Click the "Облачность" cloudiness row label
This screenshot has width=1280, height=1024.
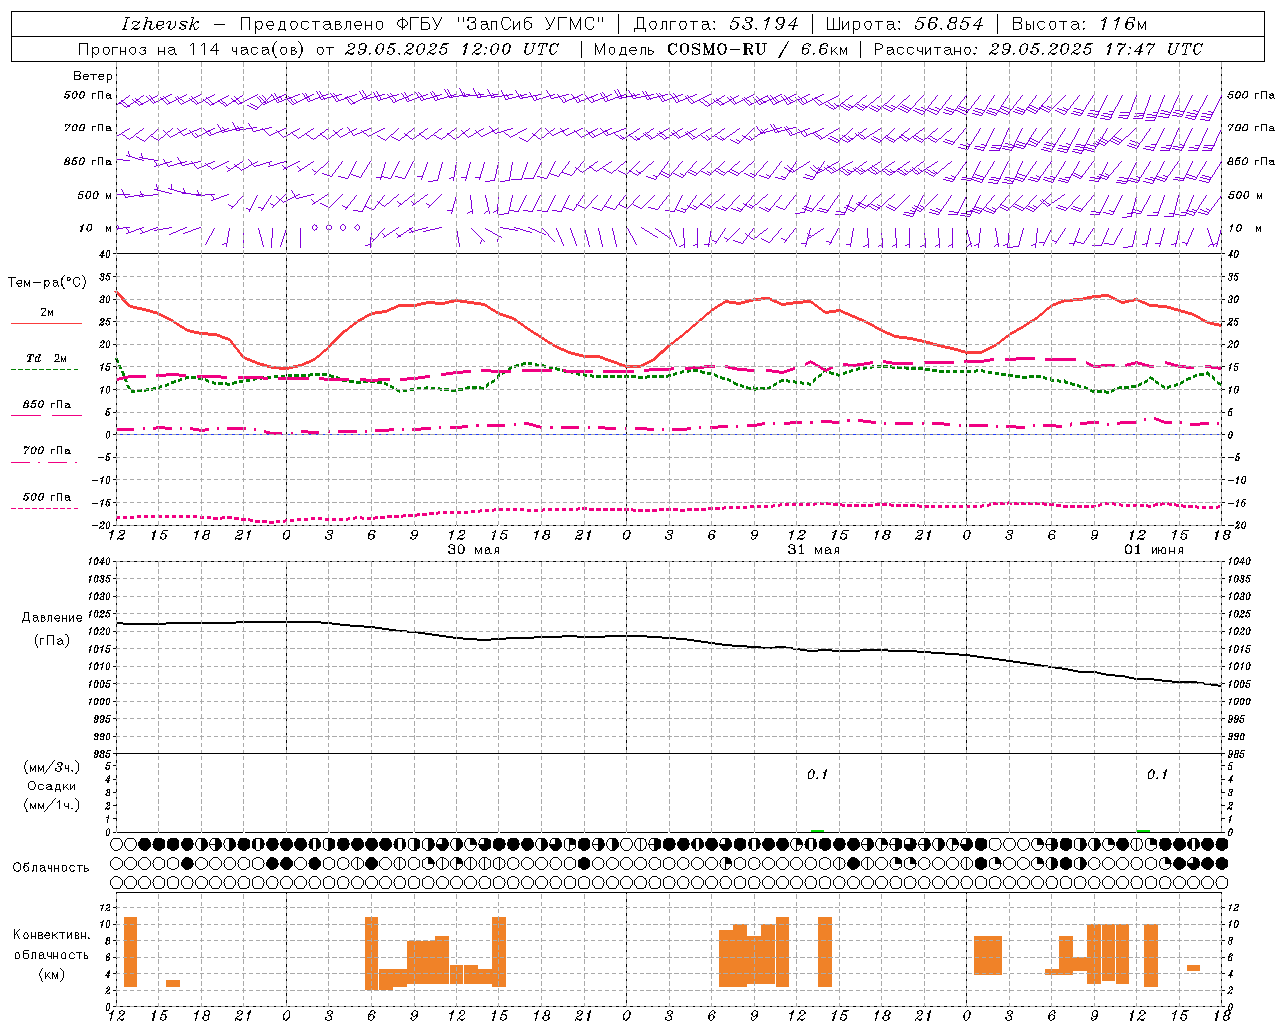tap(51, 867)
